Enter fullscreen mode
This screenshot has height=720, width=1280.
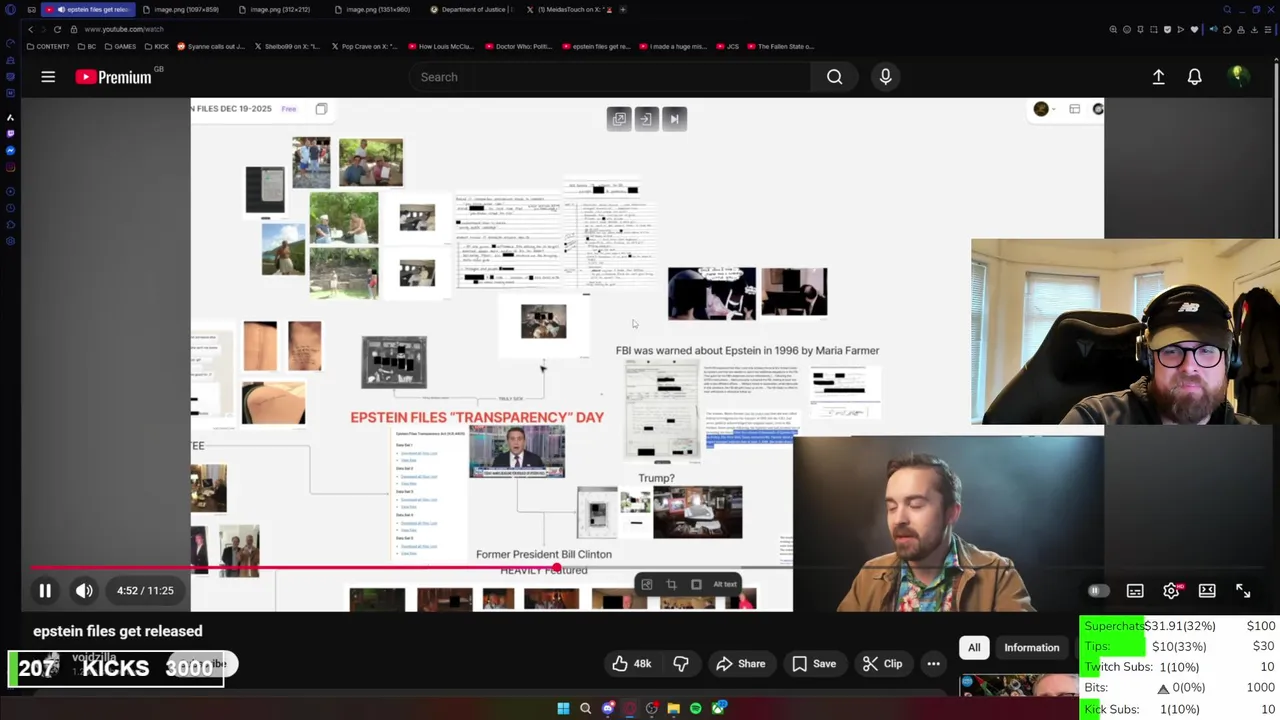pos(1243,591)
